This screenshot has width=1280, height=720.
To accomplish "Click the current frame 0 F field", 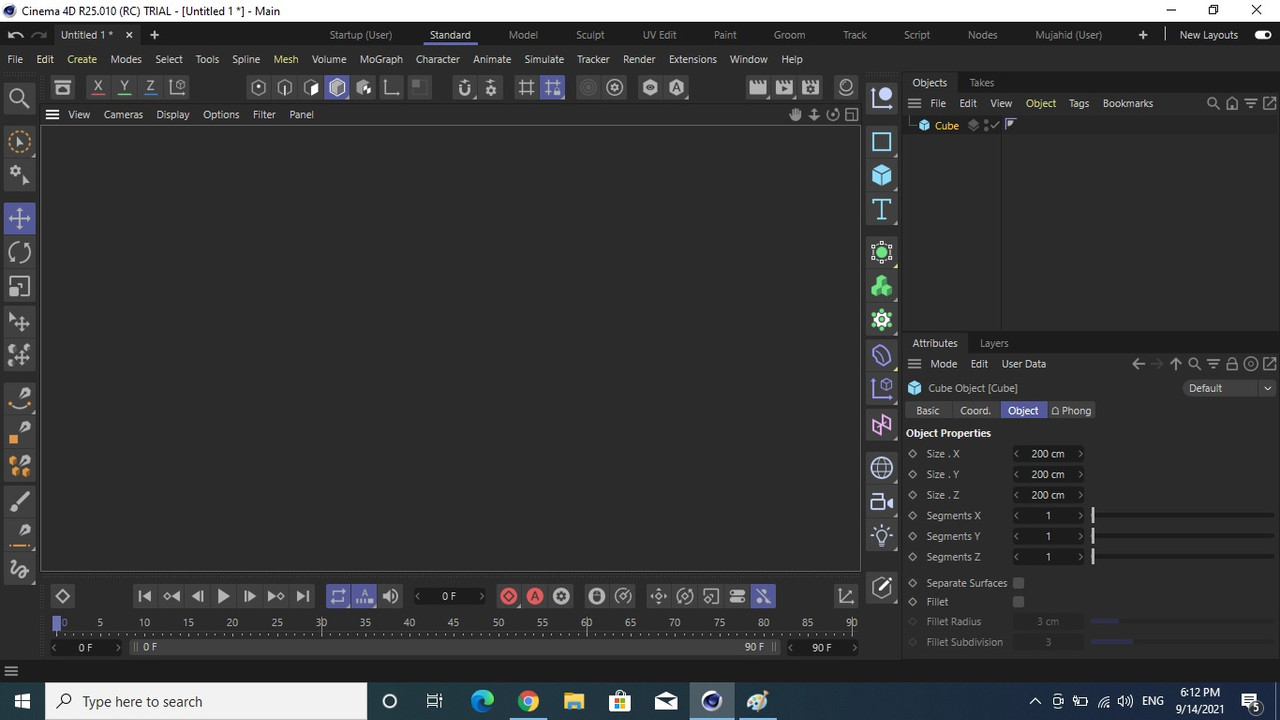I will click(x=450, y=596).
